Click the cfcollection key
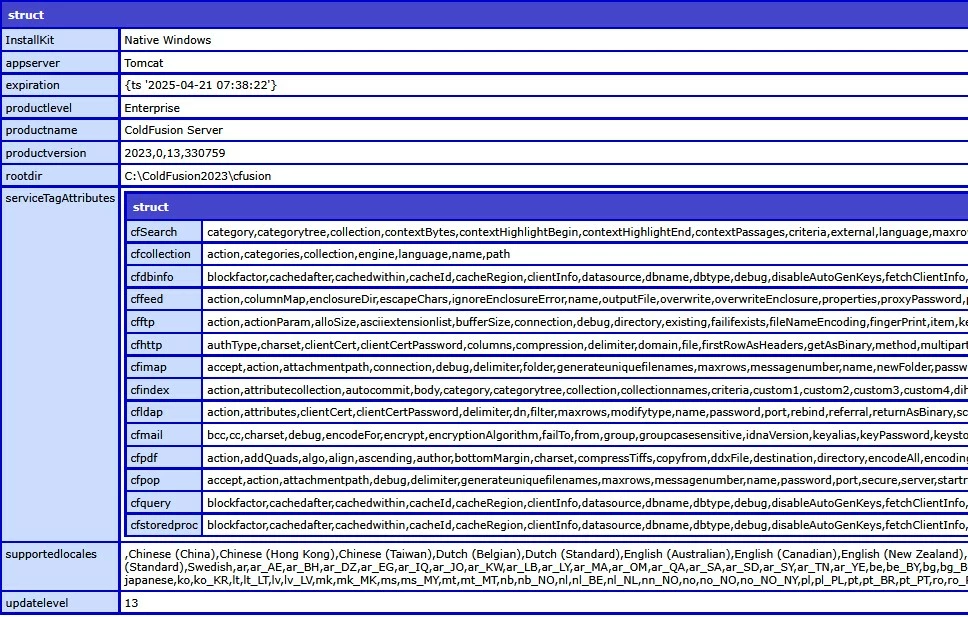 [164, 254]
